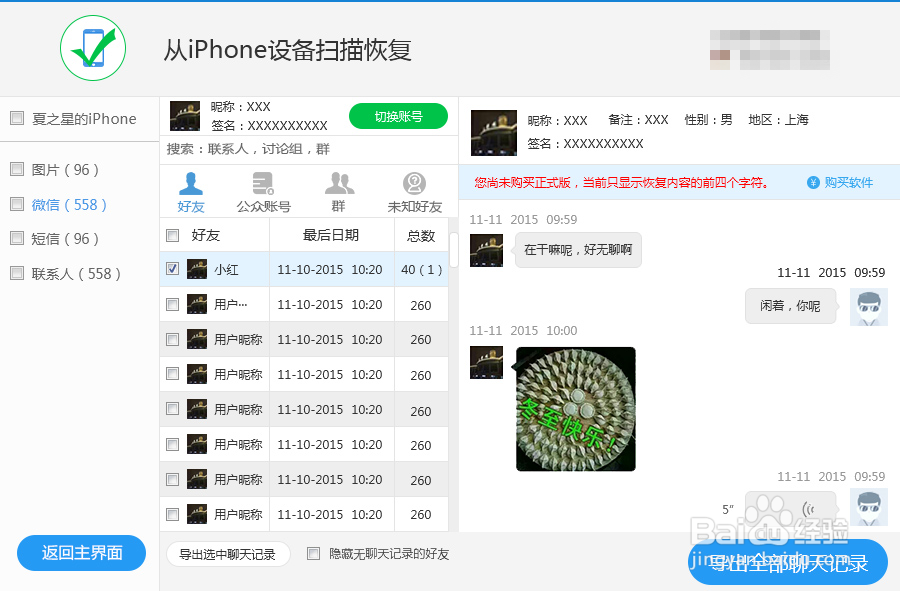Select the 联系人 (558) category
This screenshot has height=591, width=900.
76,274
